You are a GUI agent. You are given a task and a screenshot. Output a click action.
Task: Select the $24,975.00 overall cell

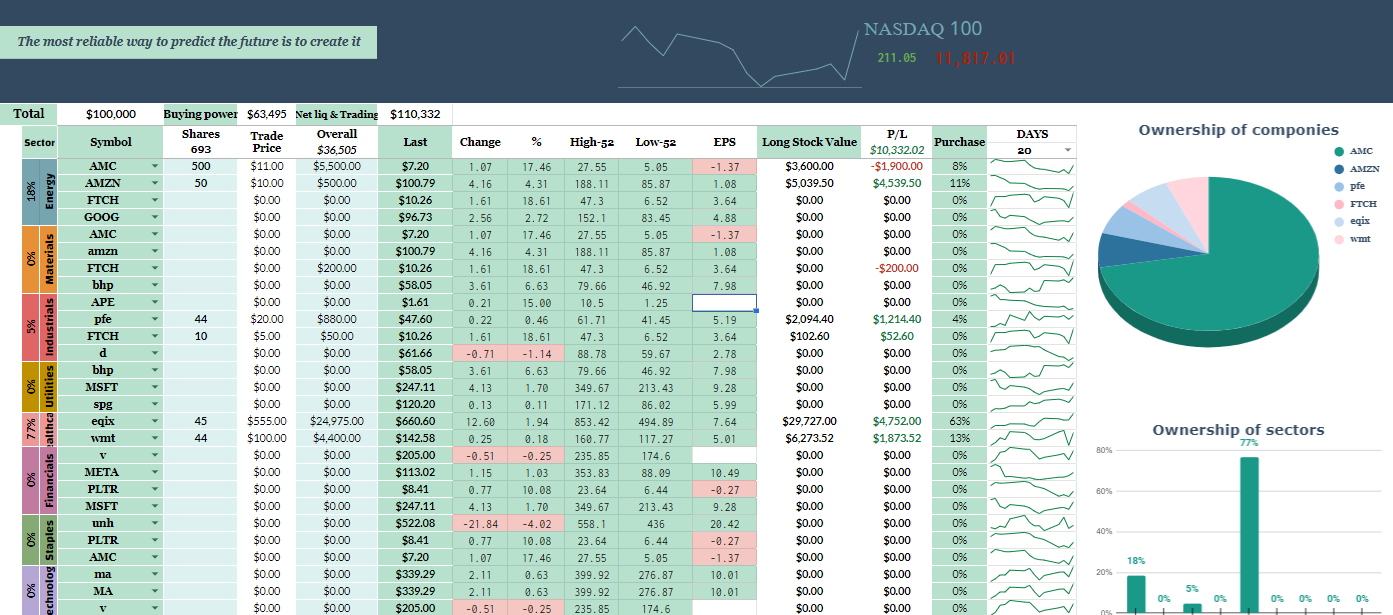337,421
